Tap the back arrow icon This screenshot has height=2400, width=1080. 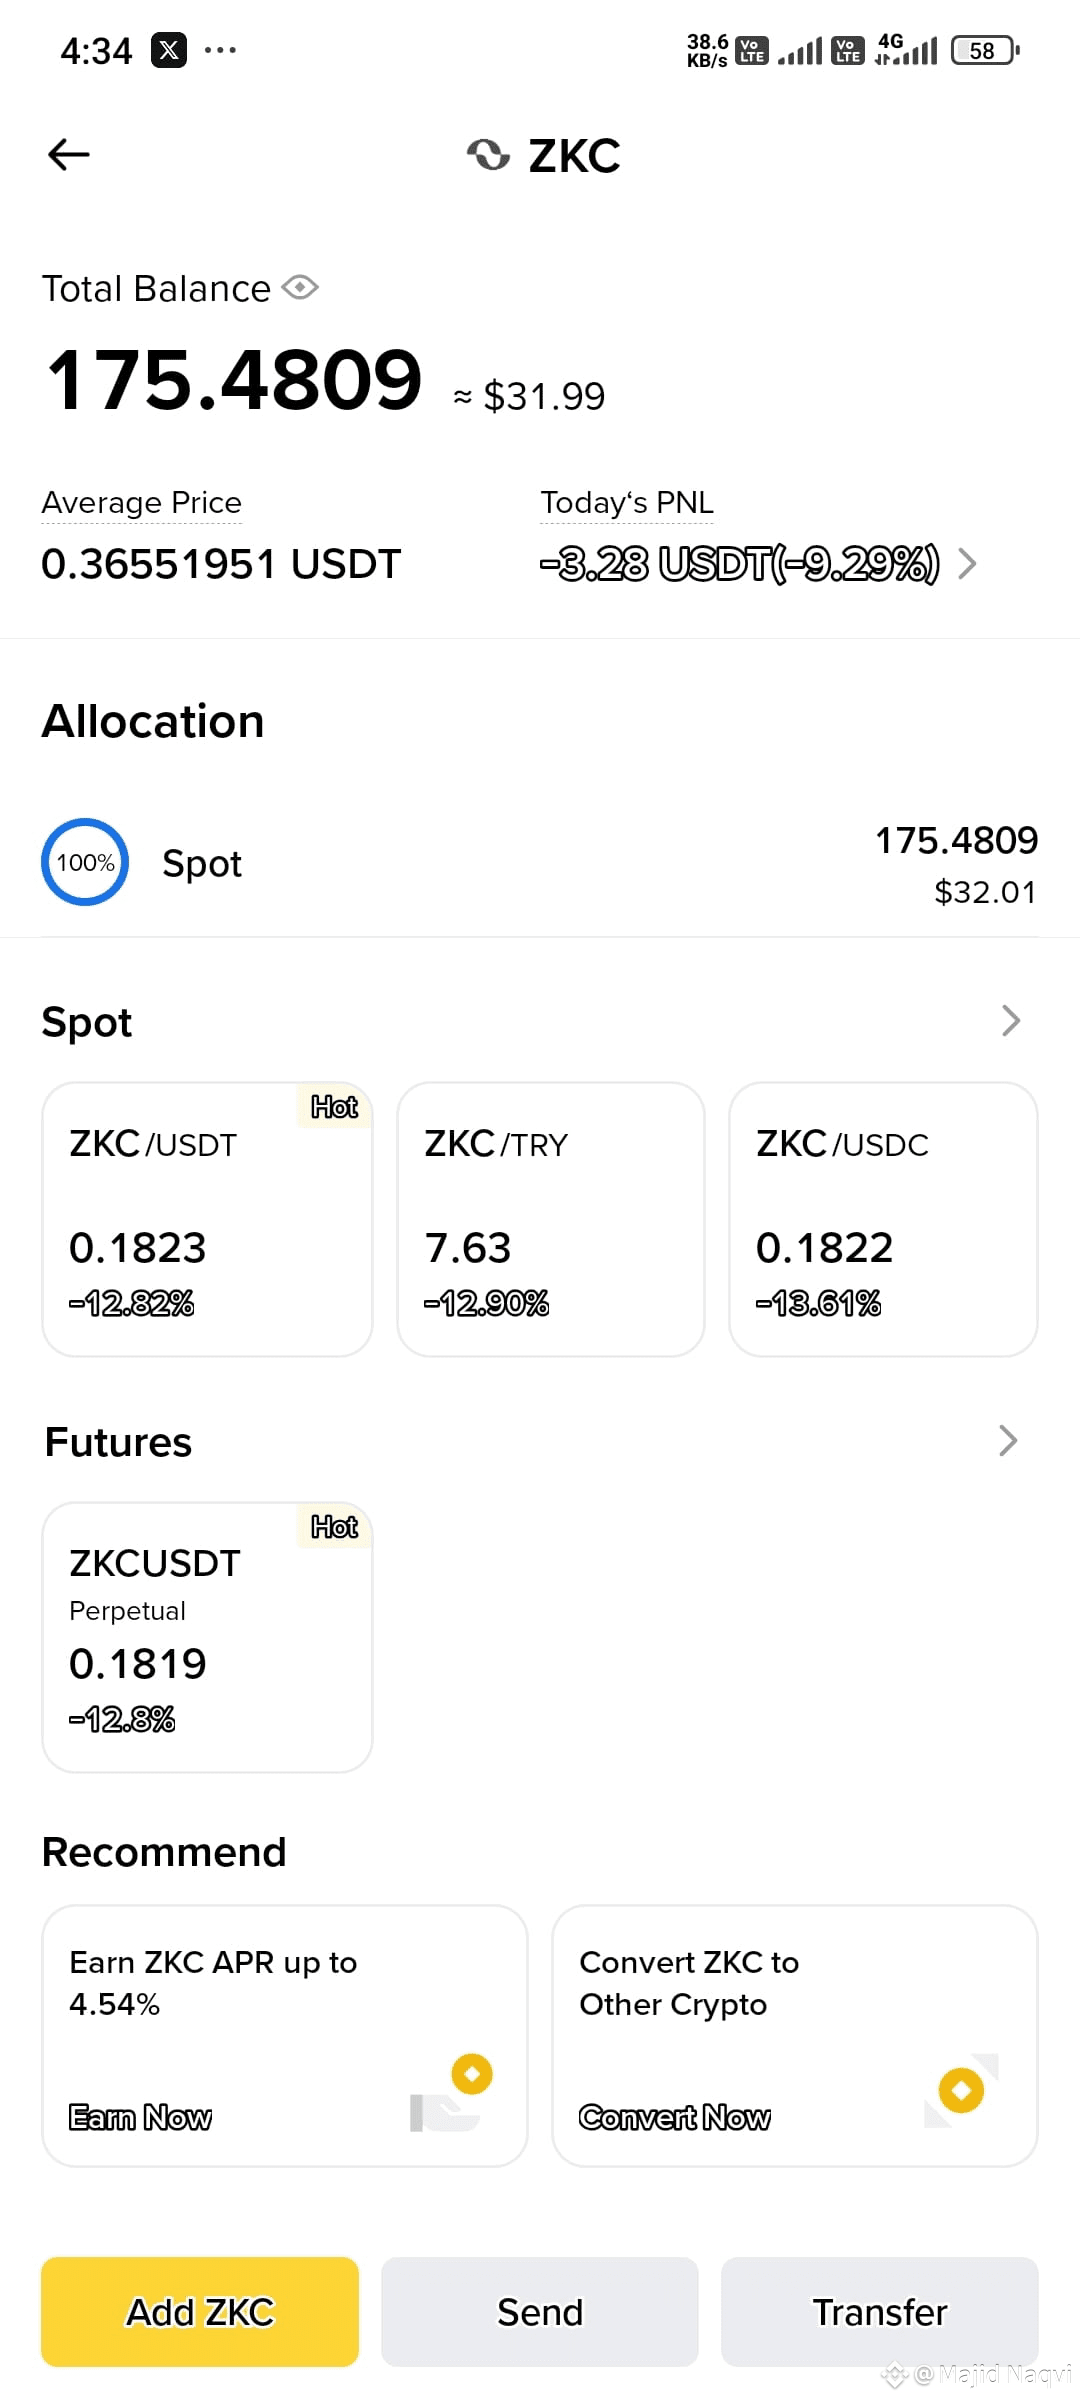[69, 154]
